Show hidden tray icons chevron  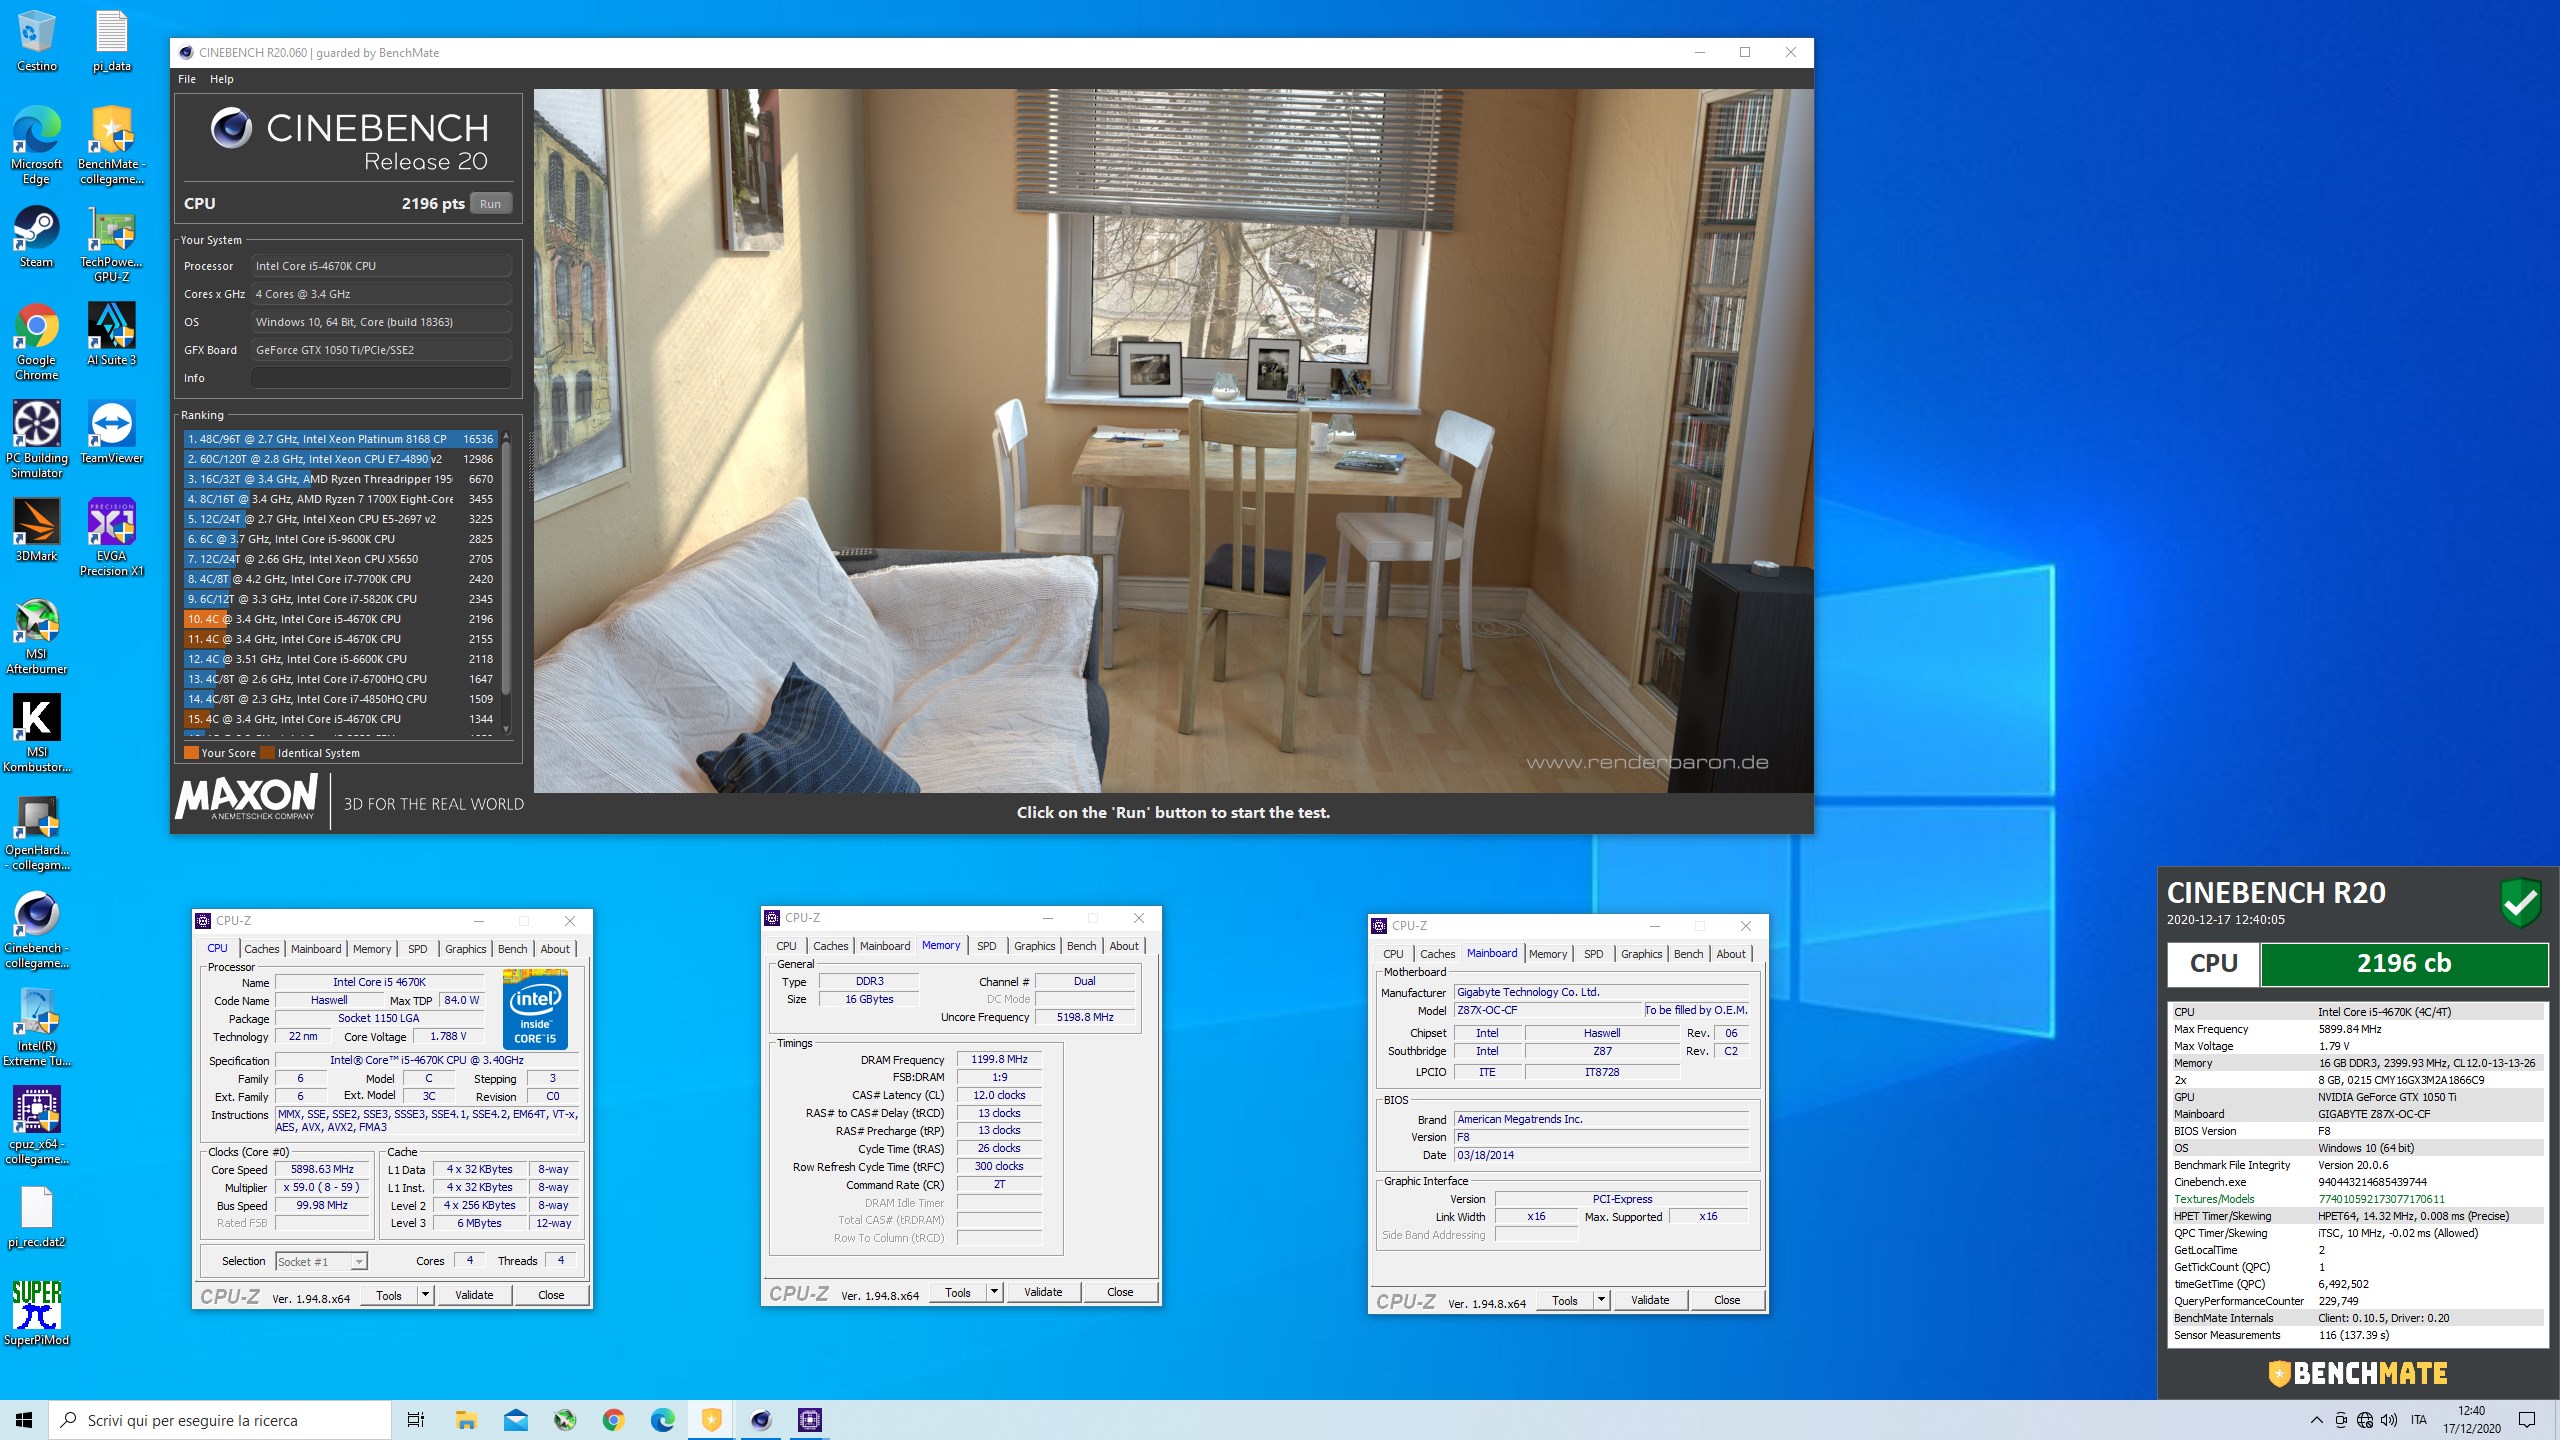[x=2316, y=1420]
